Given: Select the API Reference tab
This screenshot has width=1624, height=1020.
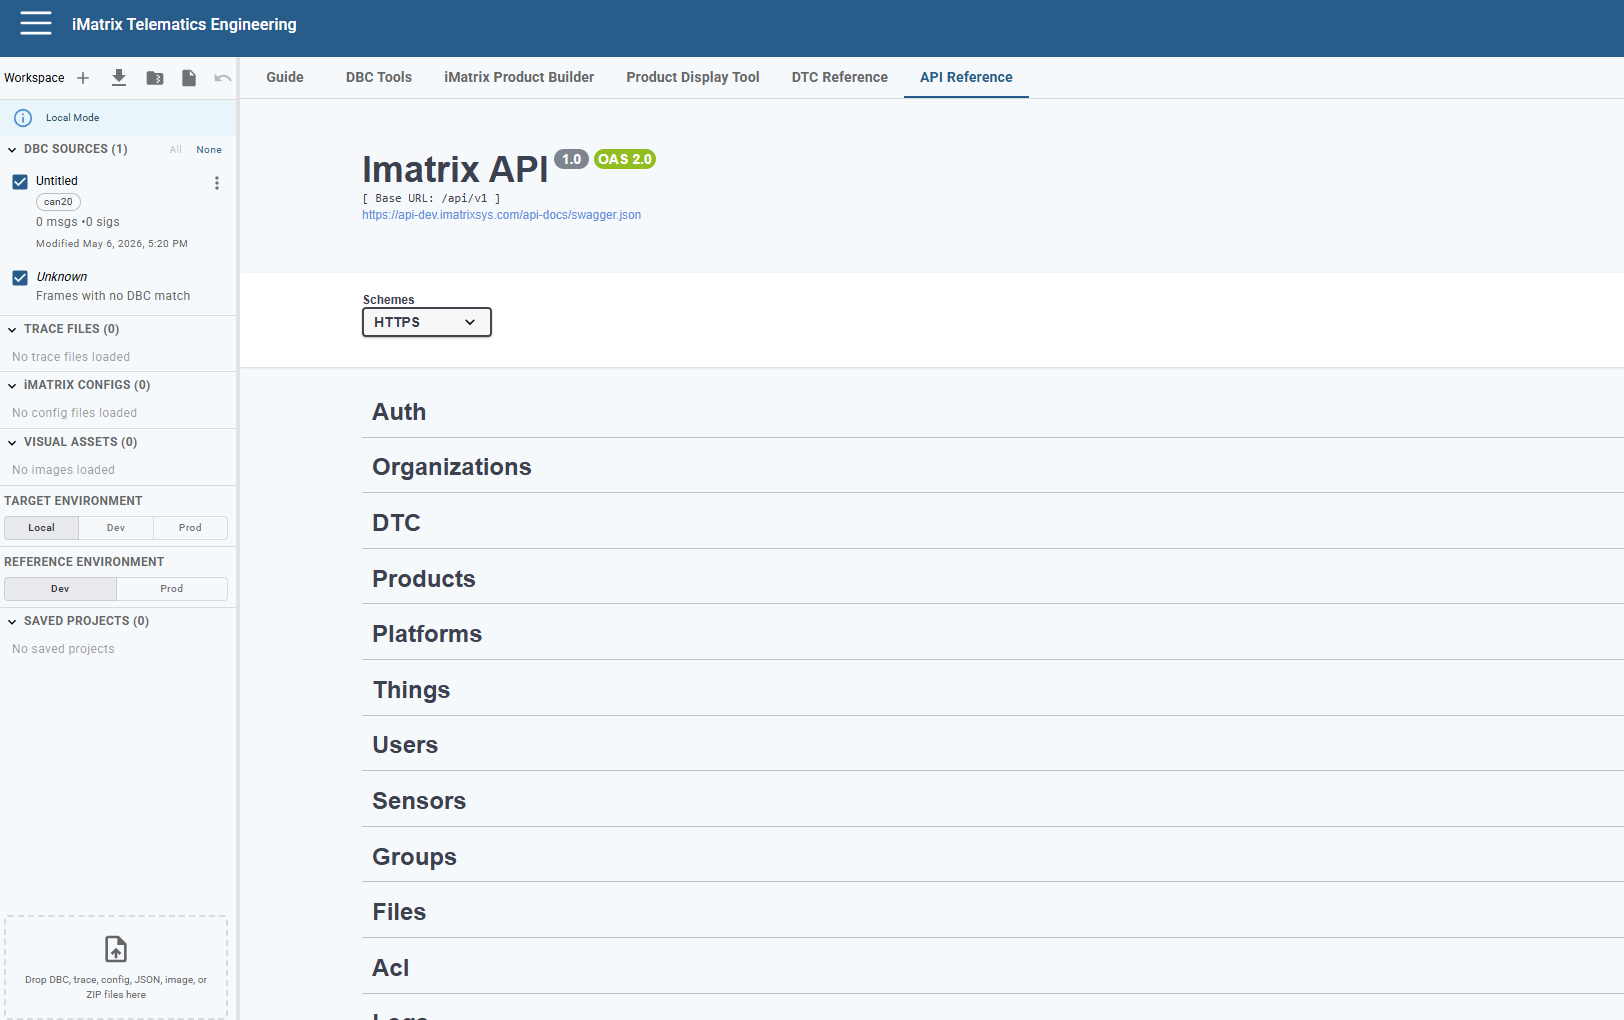Looking at the screenshot, I should tap(966, 77).
